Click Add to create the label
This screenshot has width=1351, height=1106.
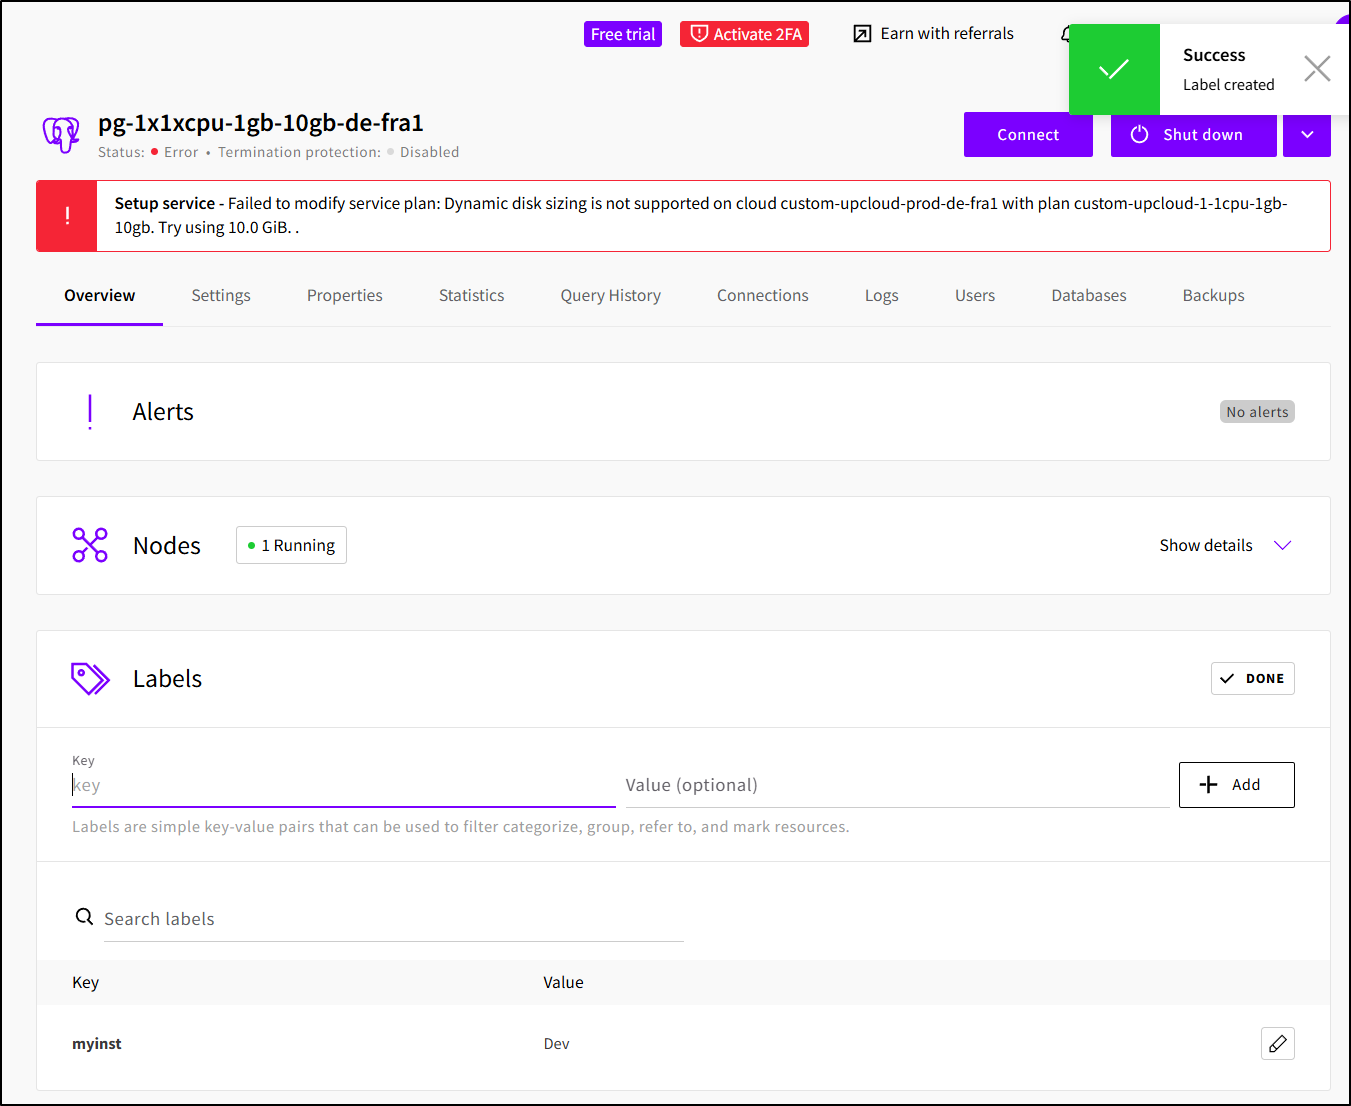coord(1236,785)
